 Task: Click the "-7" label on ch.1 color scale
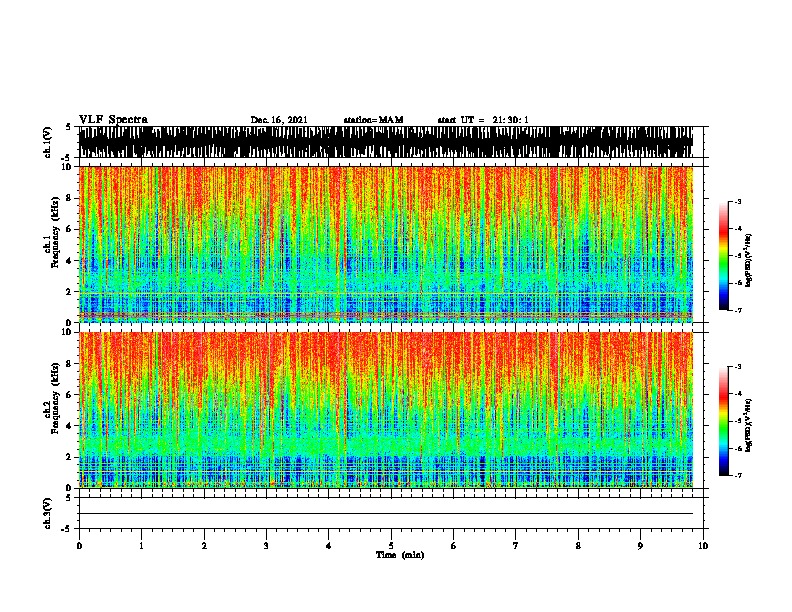pyautogui.click(x=738, y=310)
